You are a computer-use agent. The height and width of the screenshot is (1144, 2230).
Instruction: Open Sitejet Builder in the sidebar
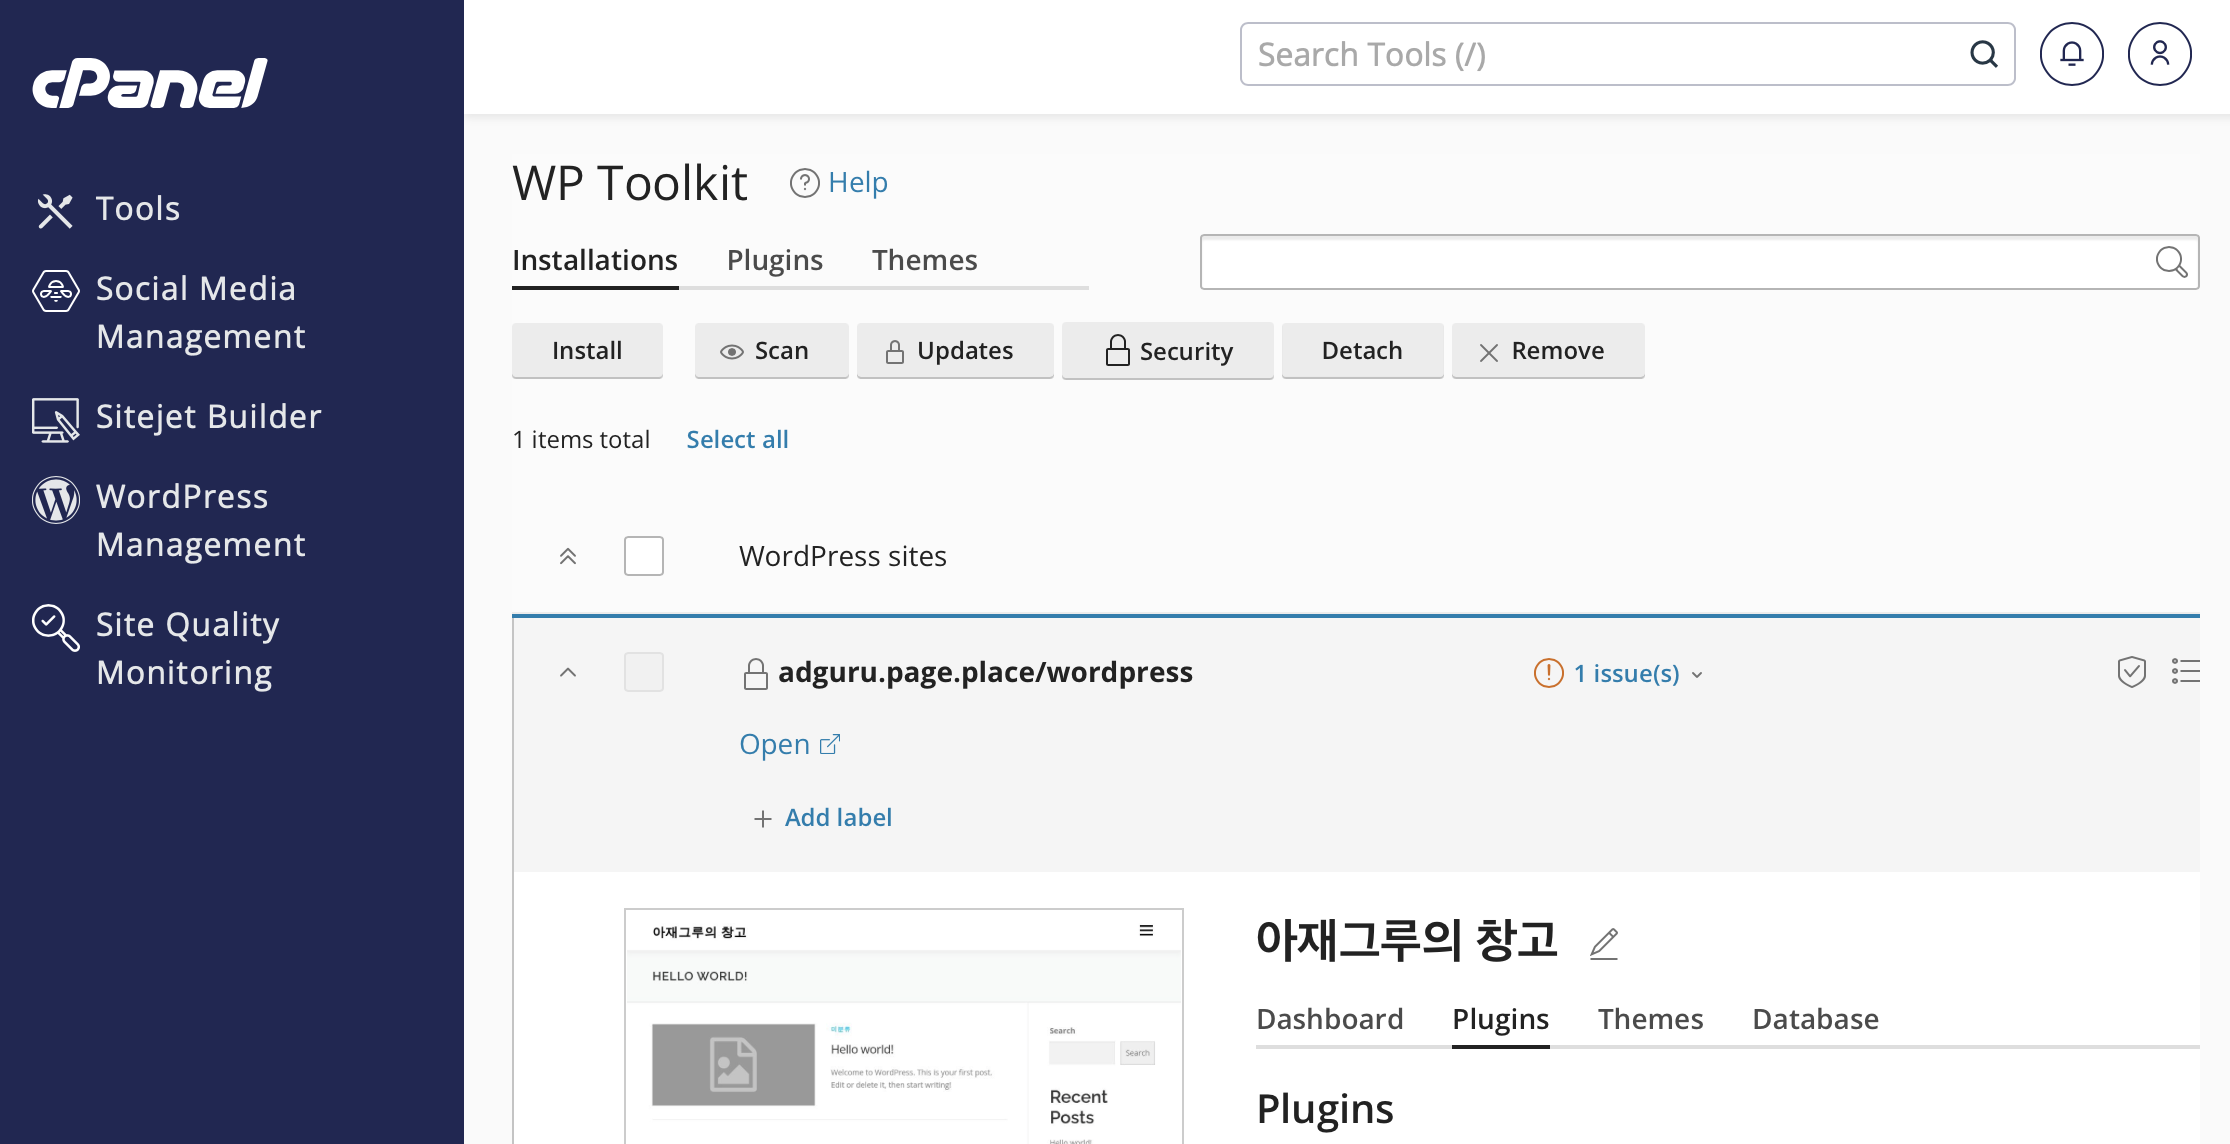click(177, 417)
